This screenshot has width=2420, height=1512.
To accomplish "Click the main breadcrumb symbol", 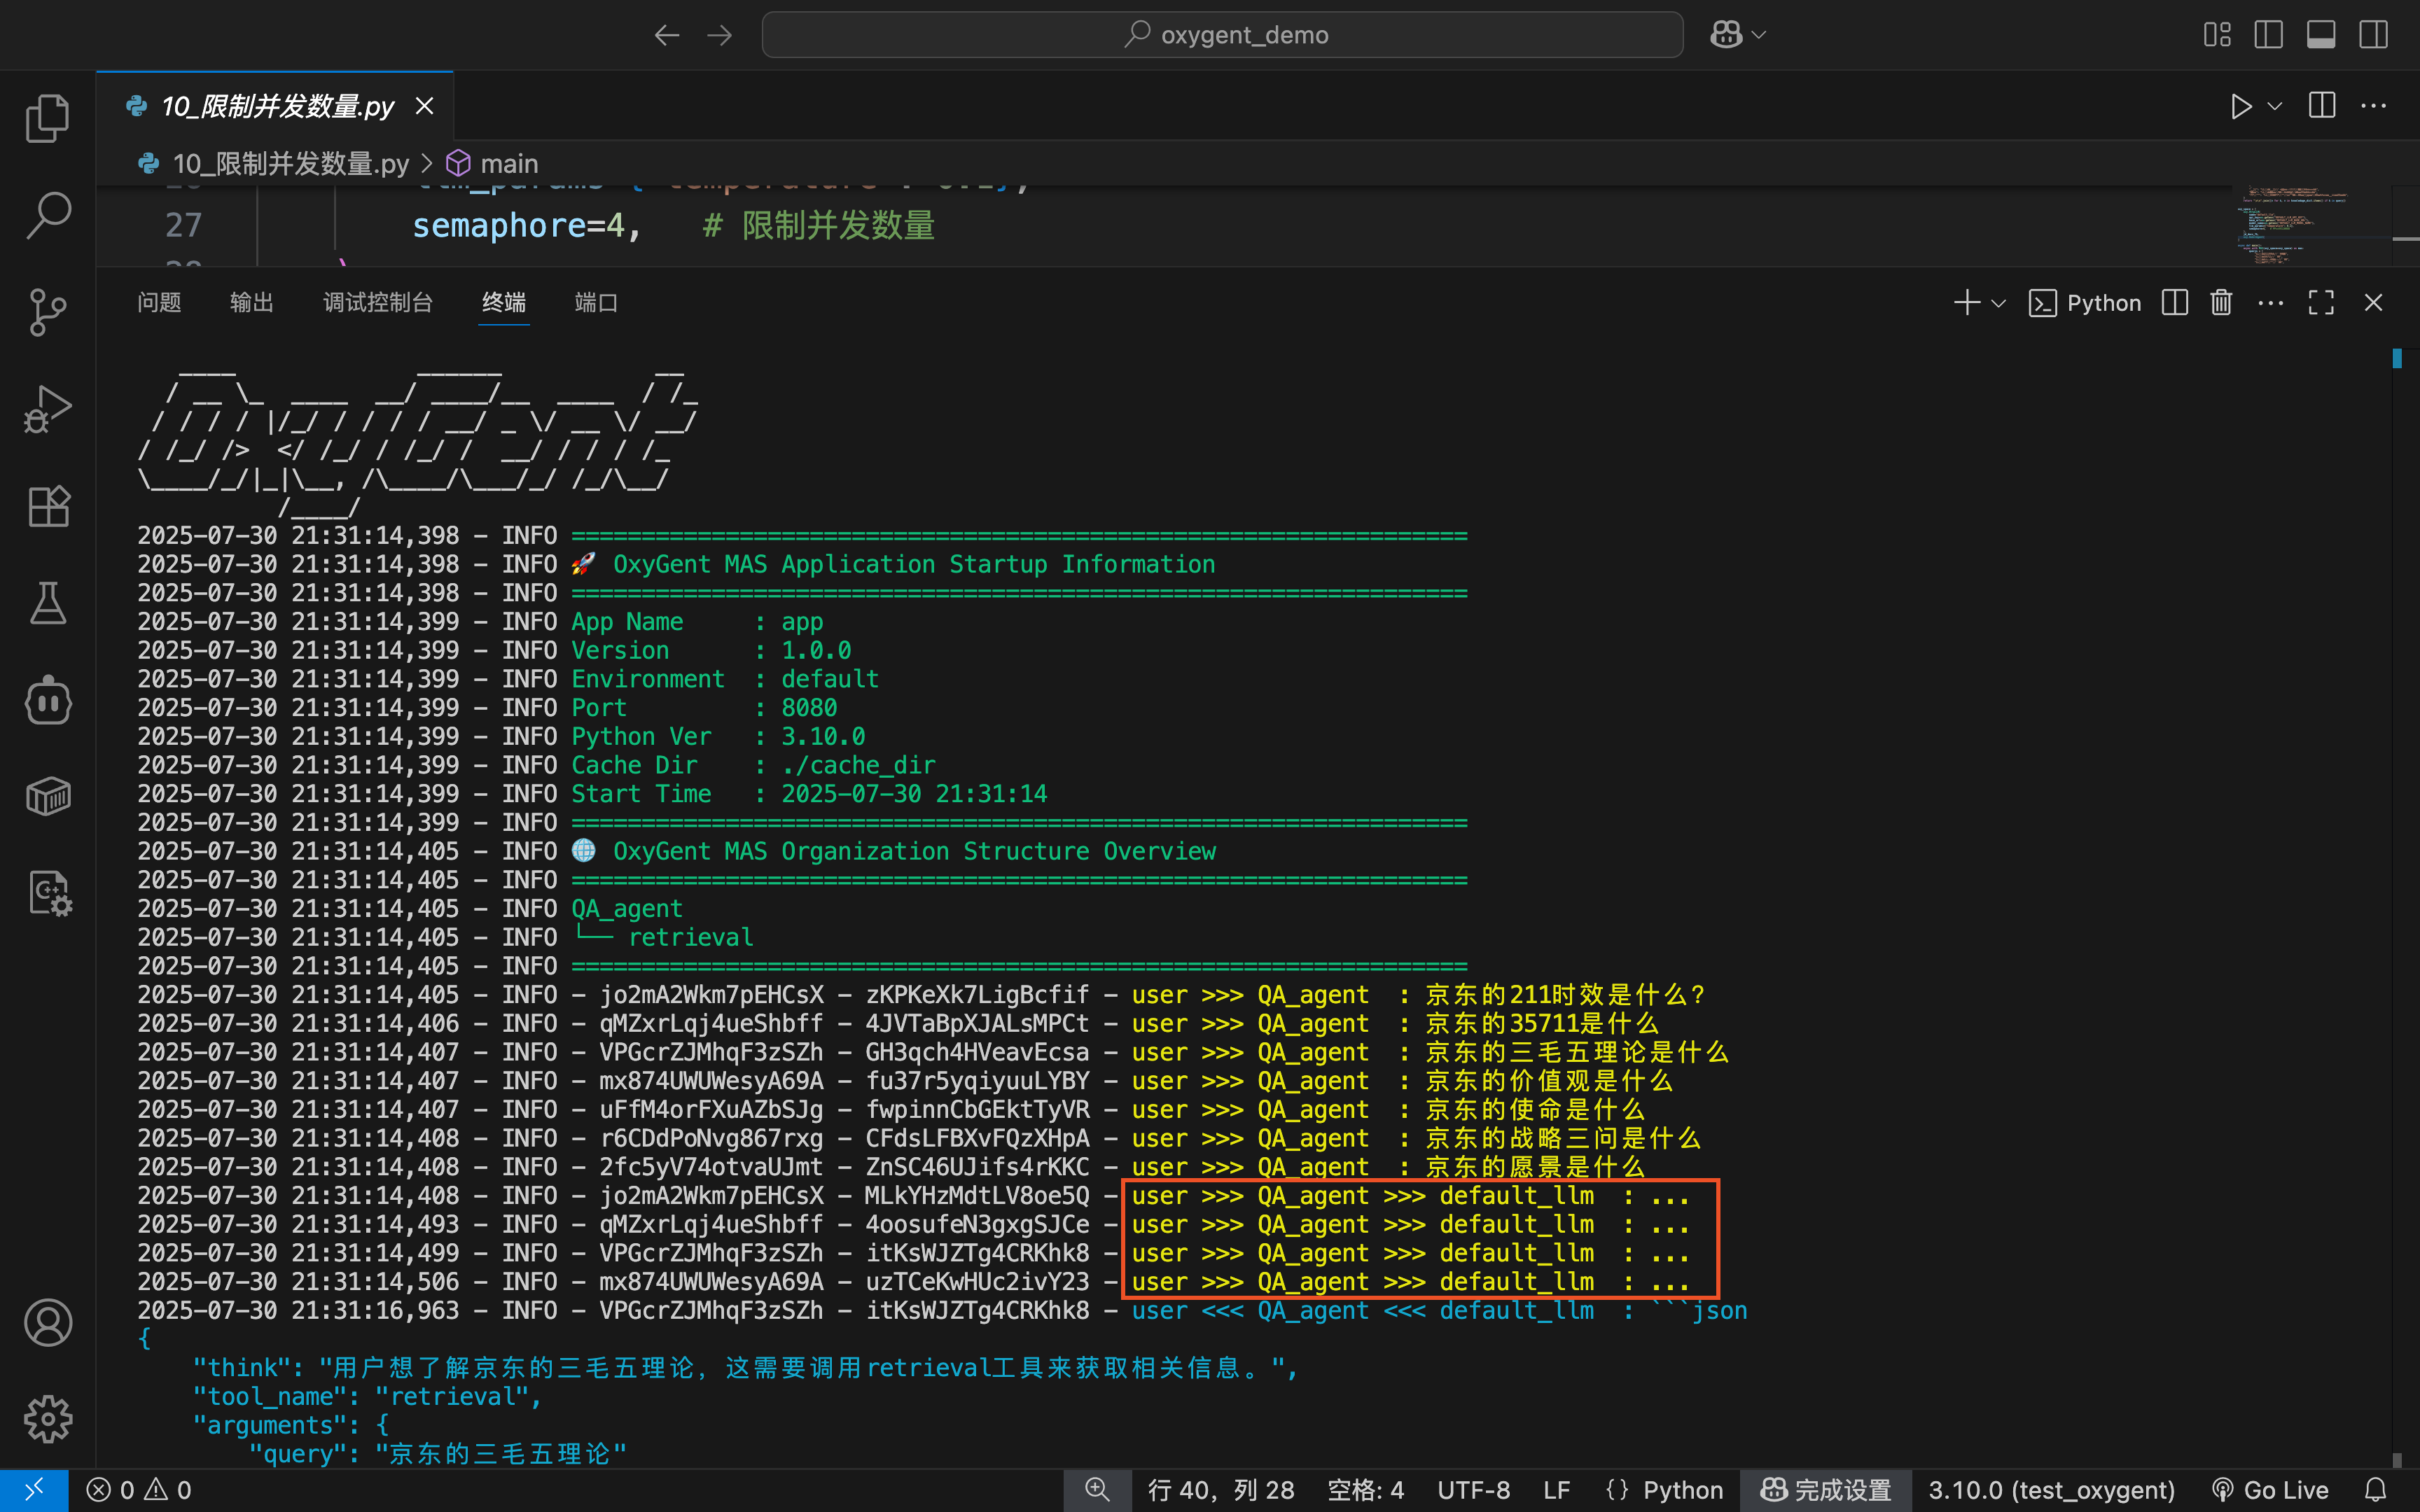I will tap(509, 163).
